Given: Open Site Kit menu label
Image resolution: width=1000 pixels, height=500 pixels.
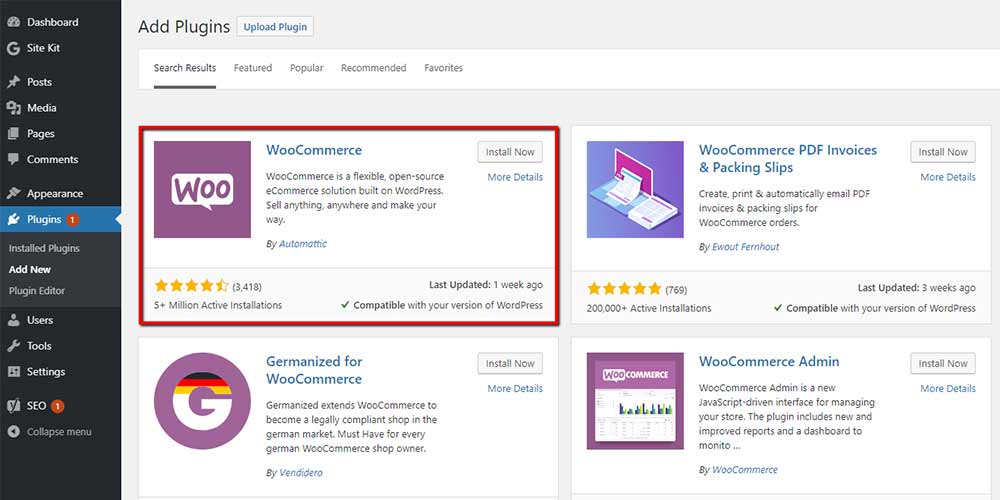Looking at the screenshot, I should point(43,48).
